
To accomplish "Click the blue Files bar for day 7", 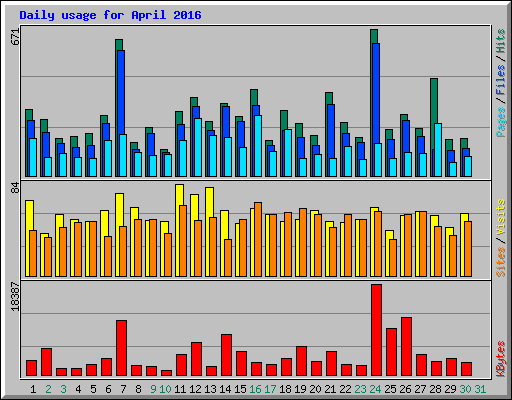I will pyautogui.click(x=122, y=93).
